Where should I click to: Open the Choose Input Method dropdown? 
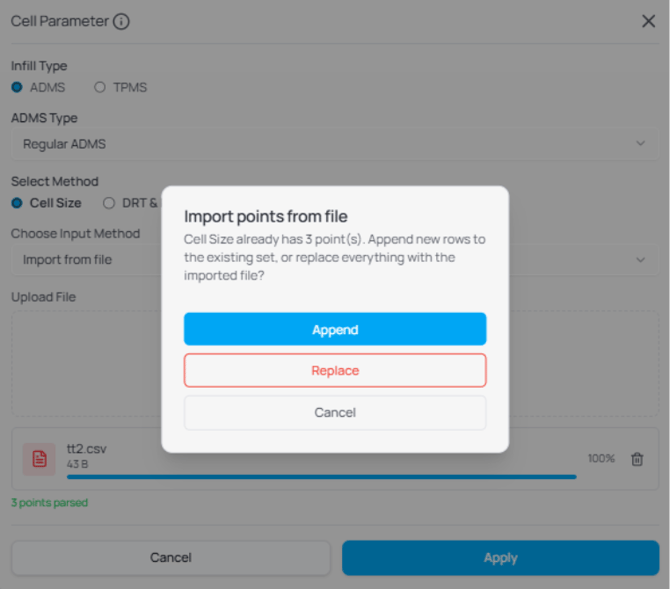pos(335,259)
